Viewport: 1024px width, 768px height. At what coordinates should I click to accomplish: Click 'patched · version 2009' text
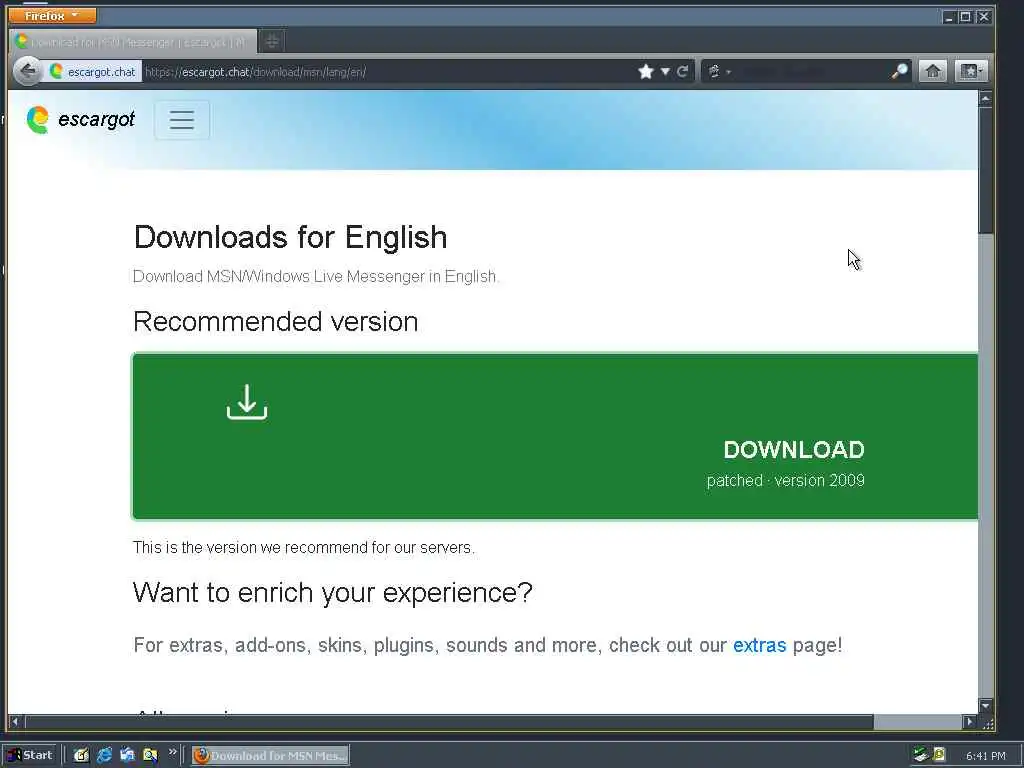click(786, 481)
